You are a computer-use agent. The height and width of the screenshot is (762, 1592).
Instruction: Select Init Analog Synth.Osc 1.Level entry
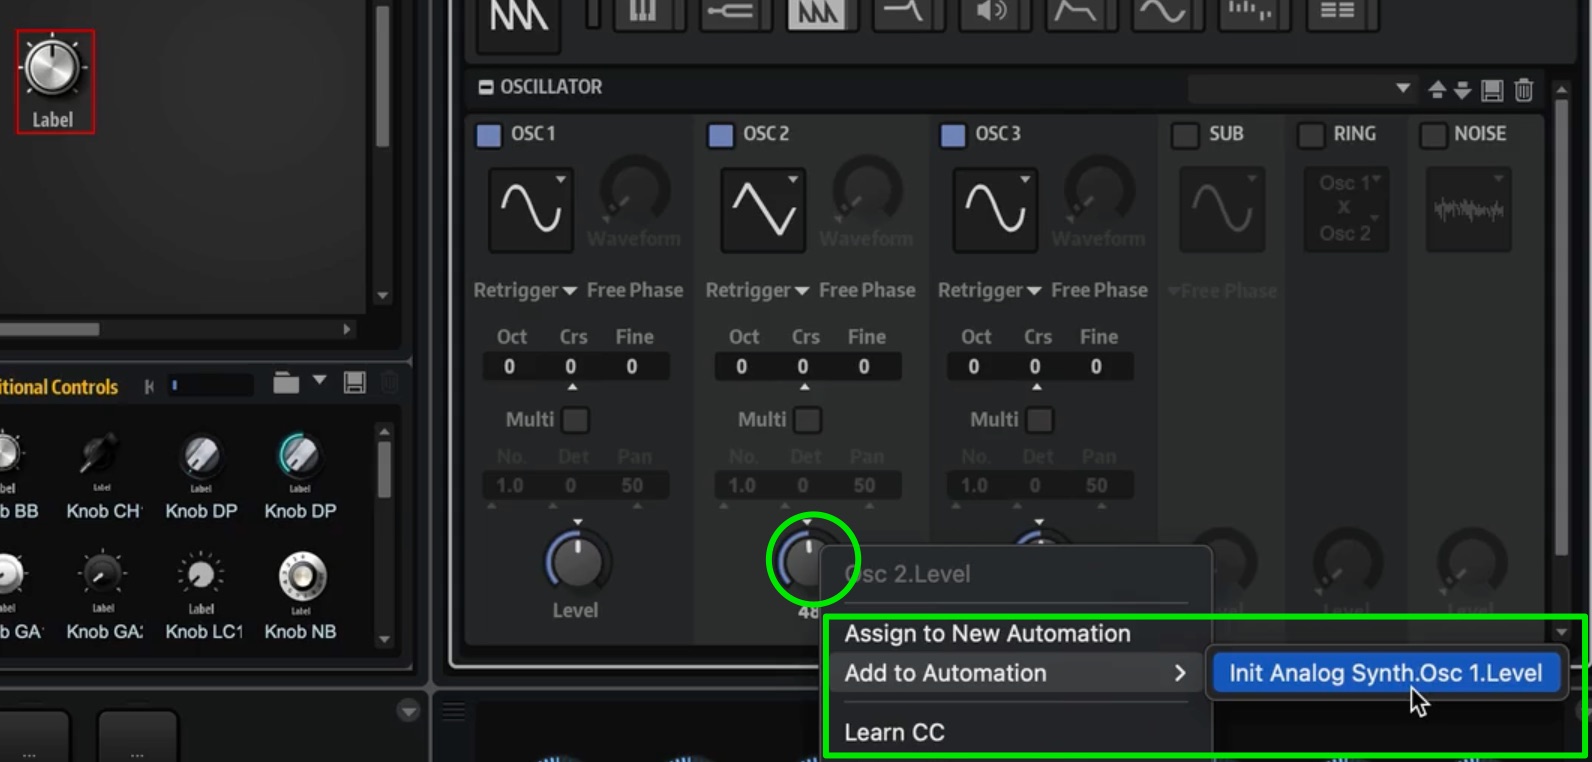1385,673
